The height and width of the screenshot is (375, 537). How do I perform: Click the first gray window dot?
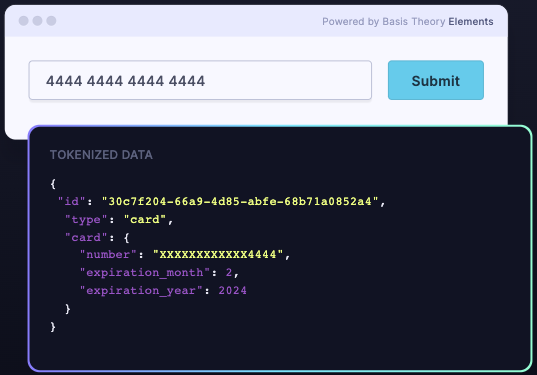click(23, 21)
